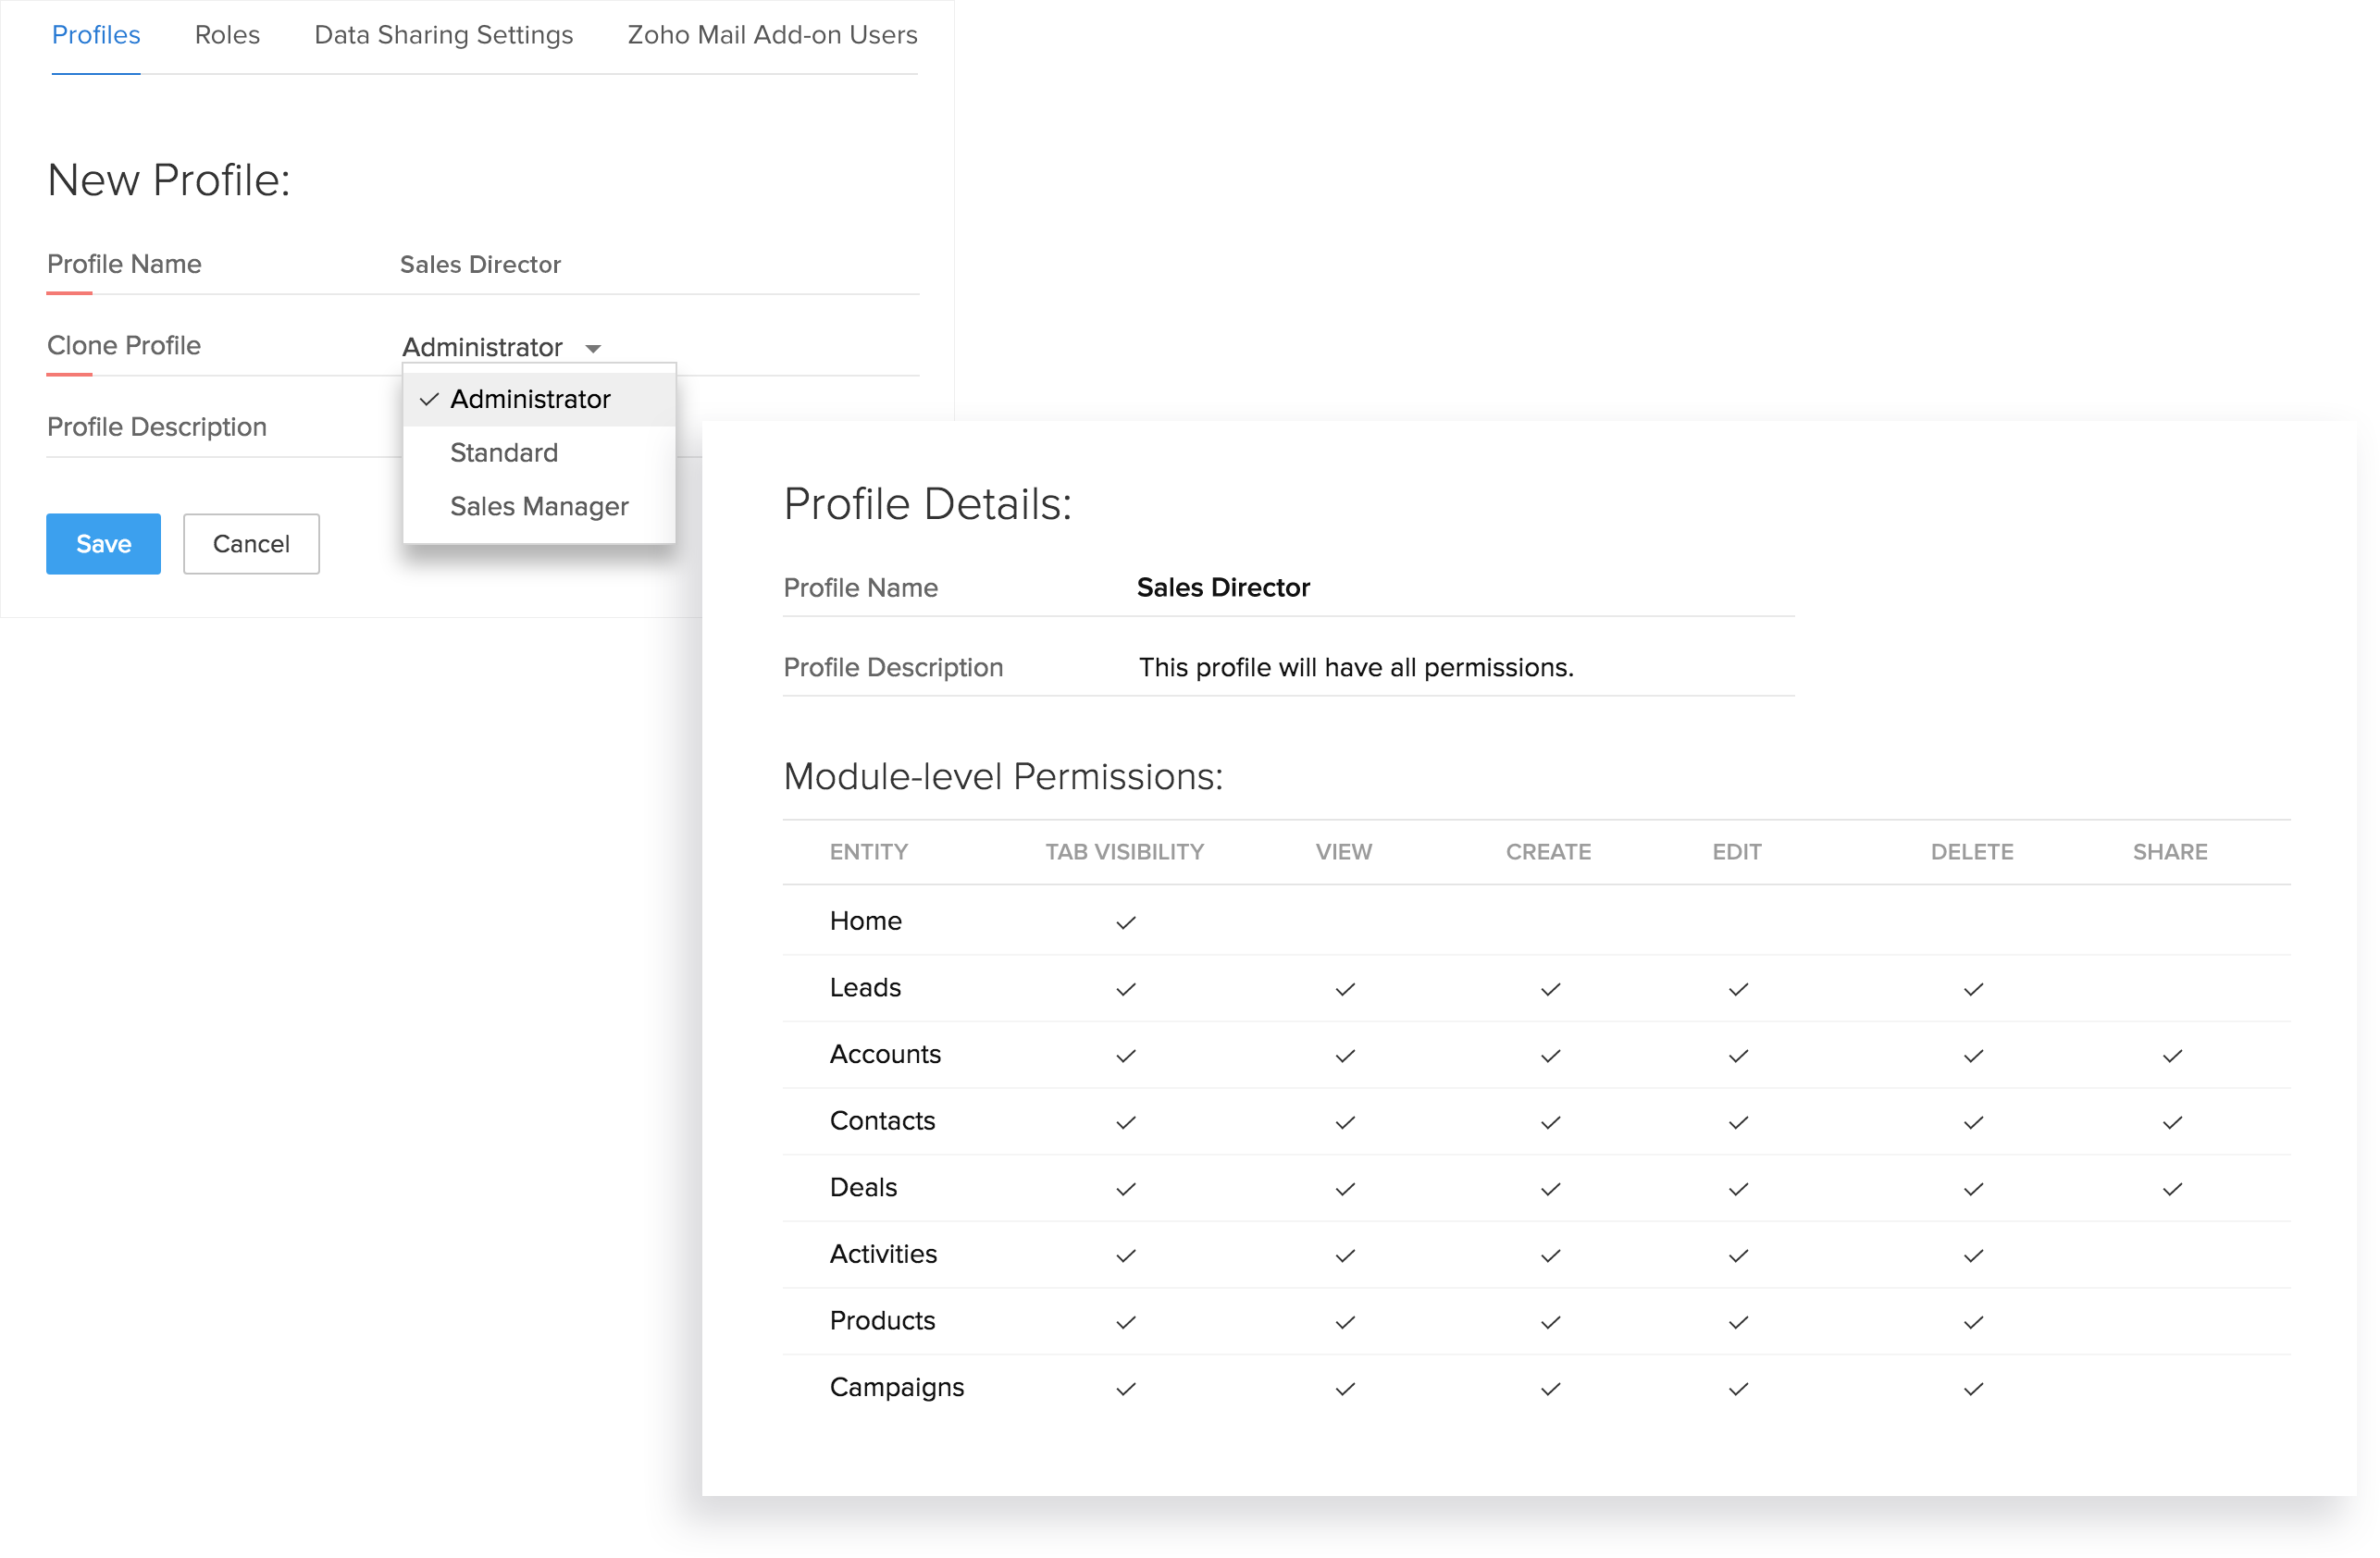This screenshot has width=2380, height=1558.
Task: Pick Sales Manager from the clone list
Action: pyautogui.click(x=538, y=506)
